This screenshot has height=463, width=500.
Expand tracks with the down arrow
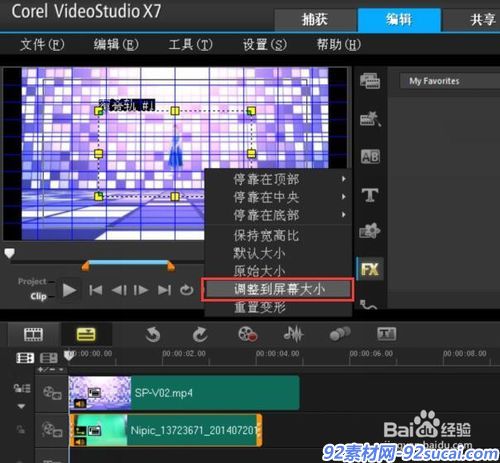(21, 406)
